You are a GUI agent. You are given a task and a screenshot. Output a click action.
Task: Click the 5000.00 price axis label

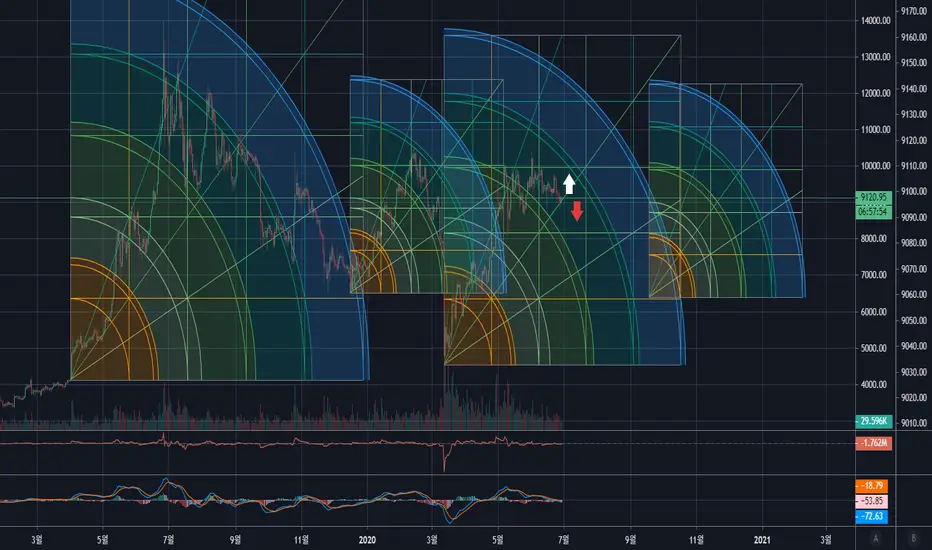point(874,348)
